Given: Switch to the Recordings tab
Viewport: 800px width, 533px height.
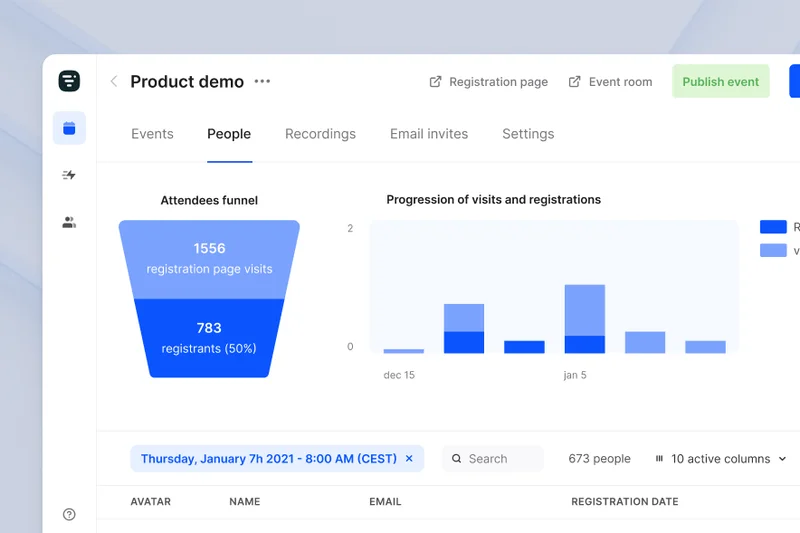Looking at the screenshot, I should pos(320,134).
